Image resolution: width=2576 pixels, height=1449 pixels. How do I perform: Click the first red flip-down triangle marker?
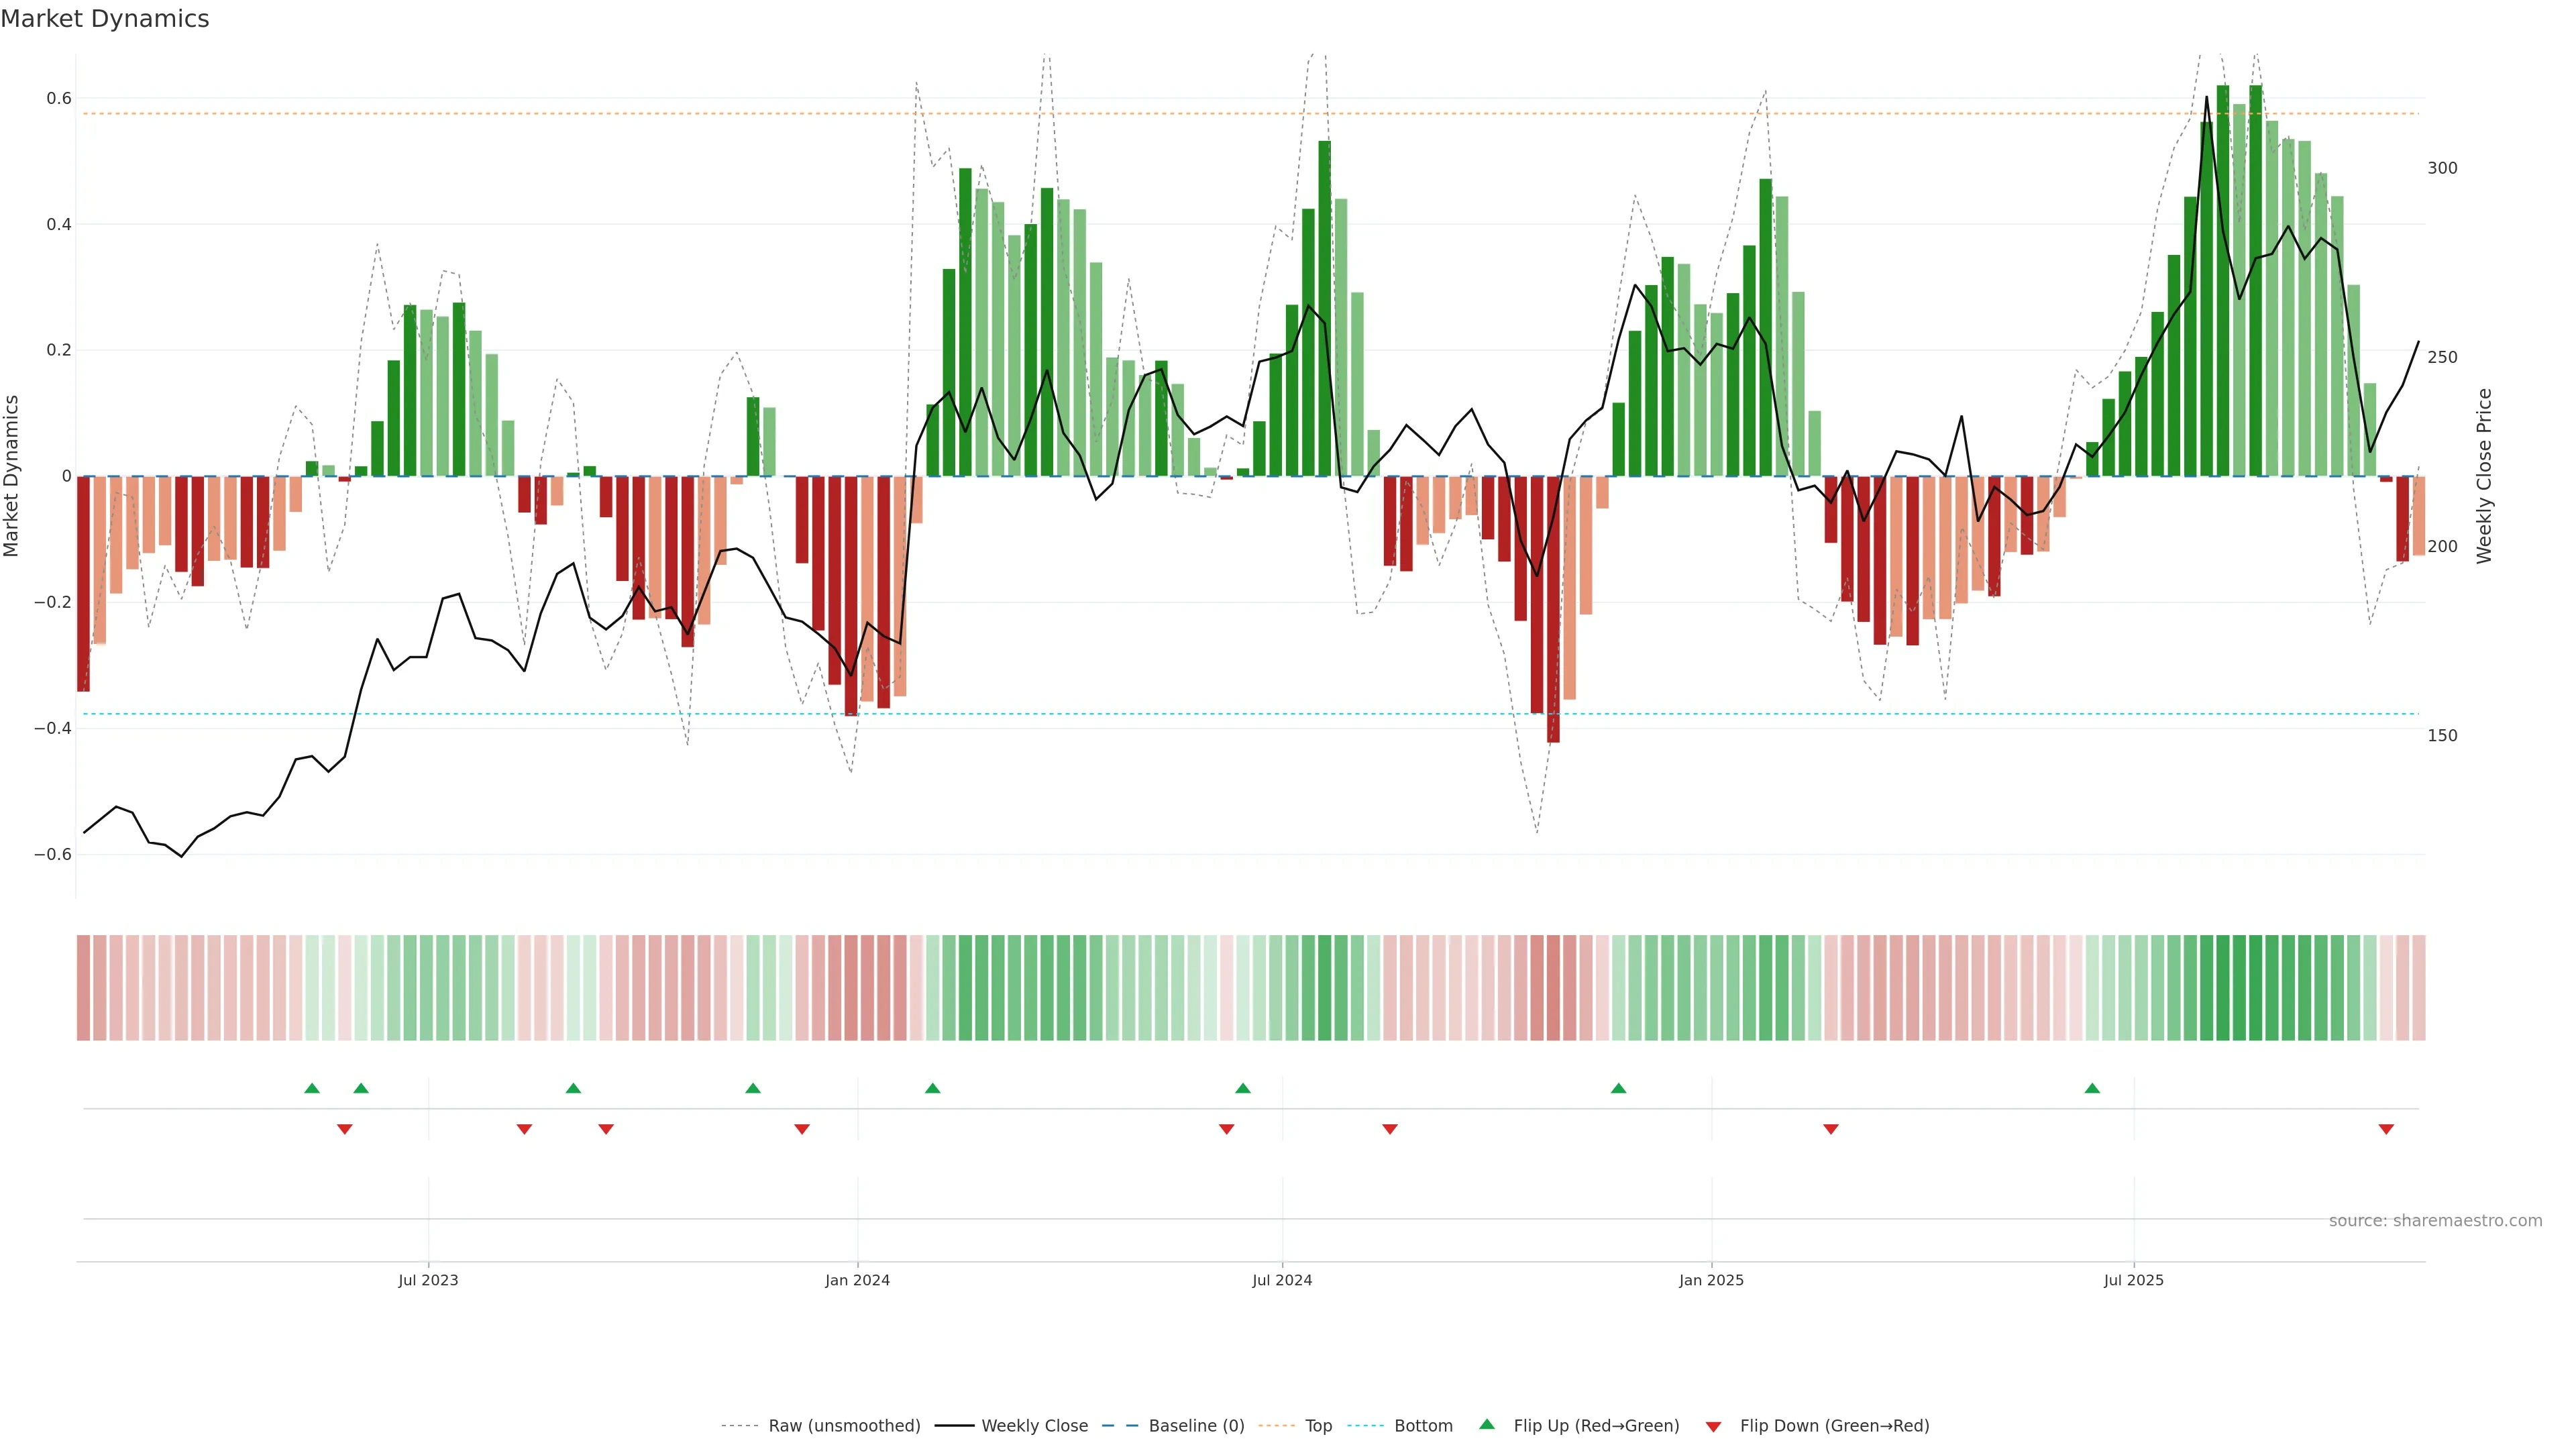click(345, 1129)
